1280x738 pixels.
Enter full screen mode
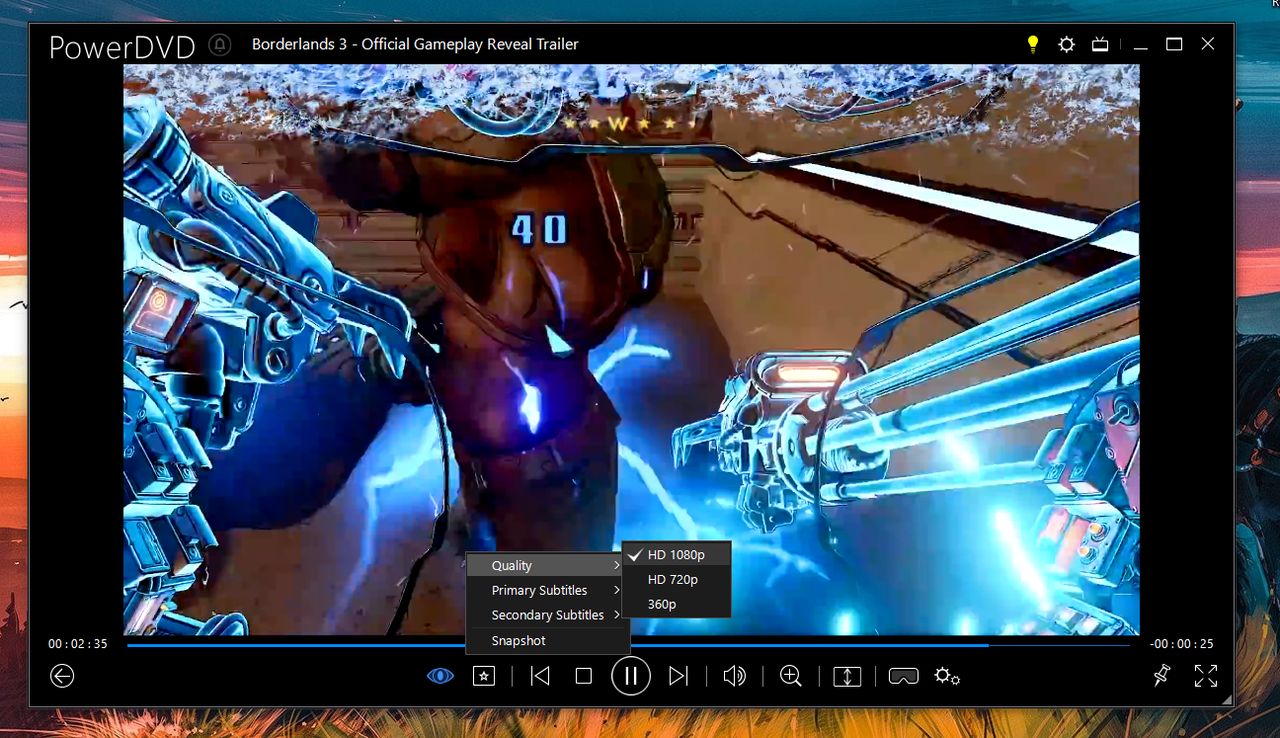click(x=1206, y=676)
